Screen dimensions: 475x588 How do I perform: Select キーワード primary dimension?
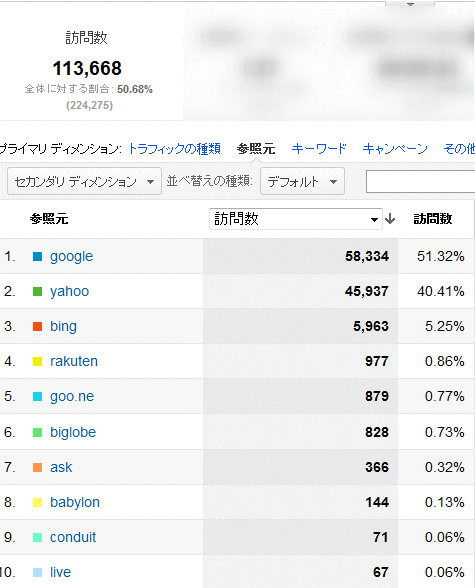point(319,149)
